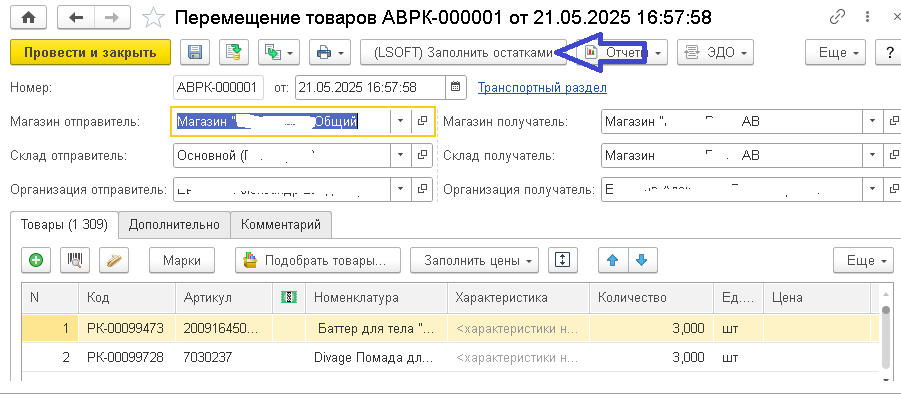Click the document date field

(x=370, y=88)
